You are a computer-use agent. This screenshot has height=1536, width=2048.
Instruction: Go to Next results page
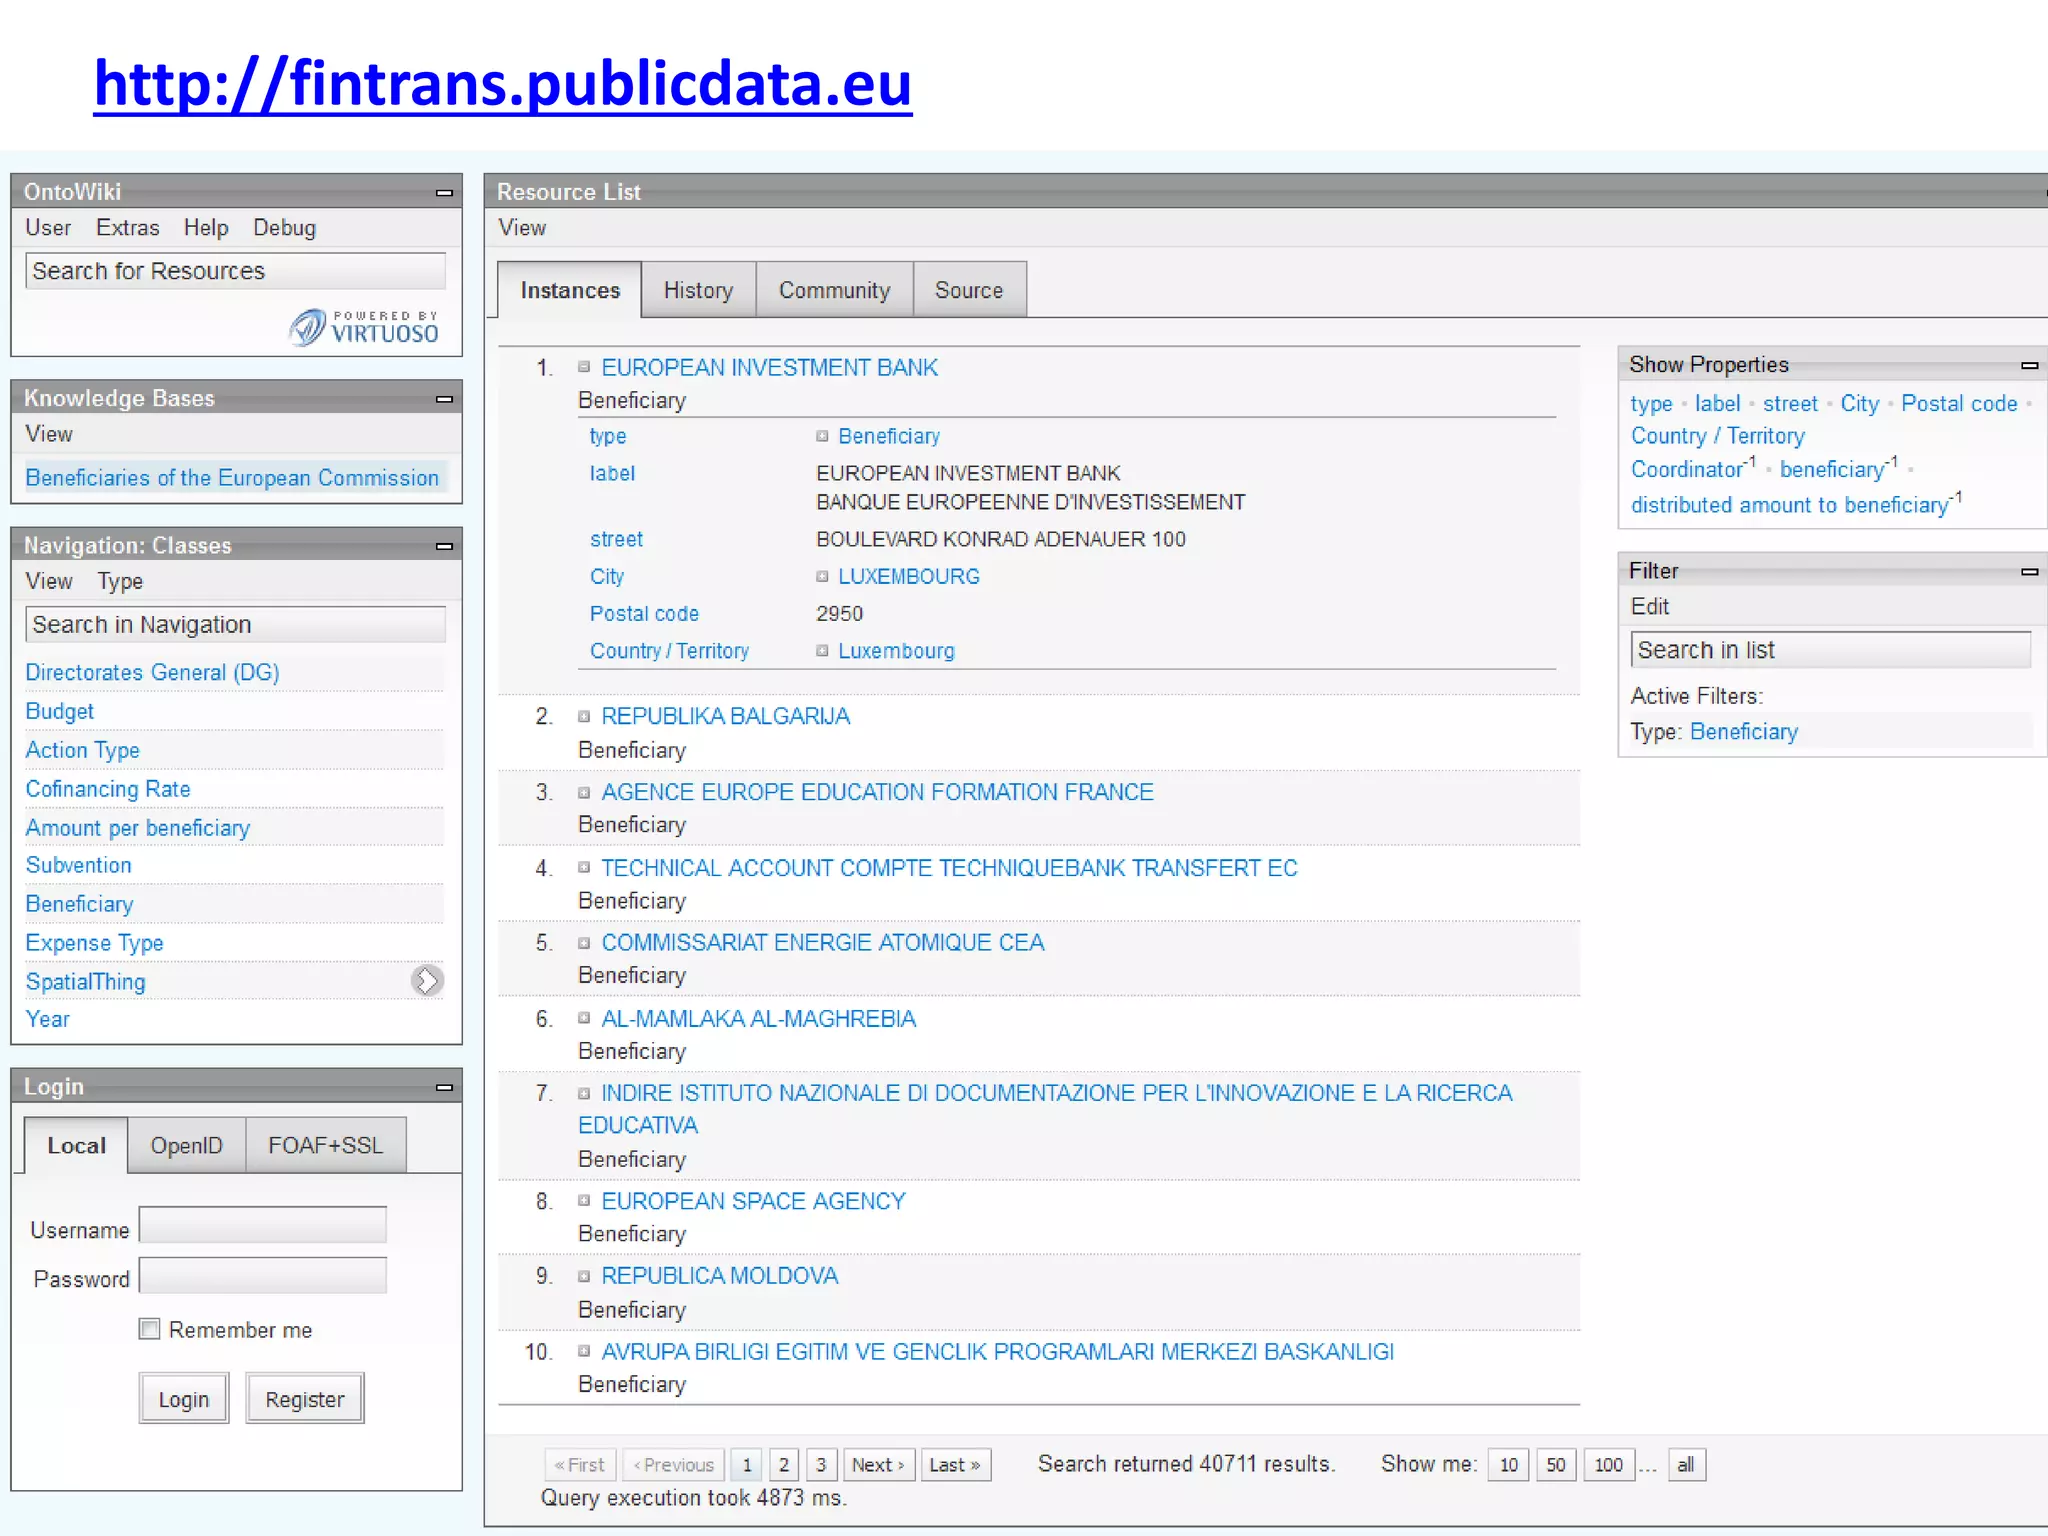click(879, 1465)
